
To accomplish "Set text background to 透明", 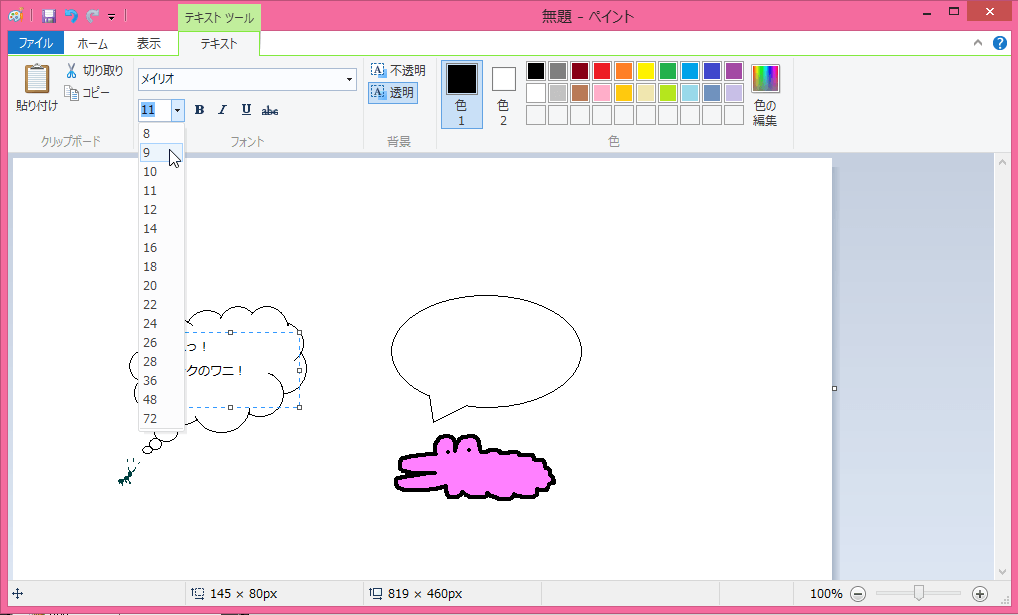I will click(393, 93).
